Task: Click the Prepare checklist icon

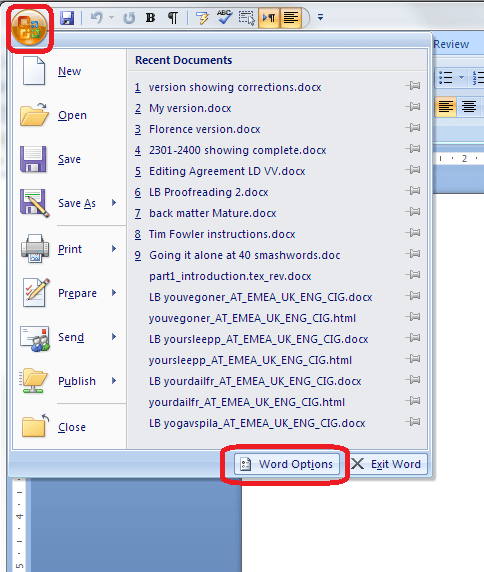Action: pyautogui.click(x=36, y=293)
